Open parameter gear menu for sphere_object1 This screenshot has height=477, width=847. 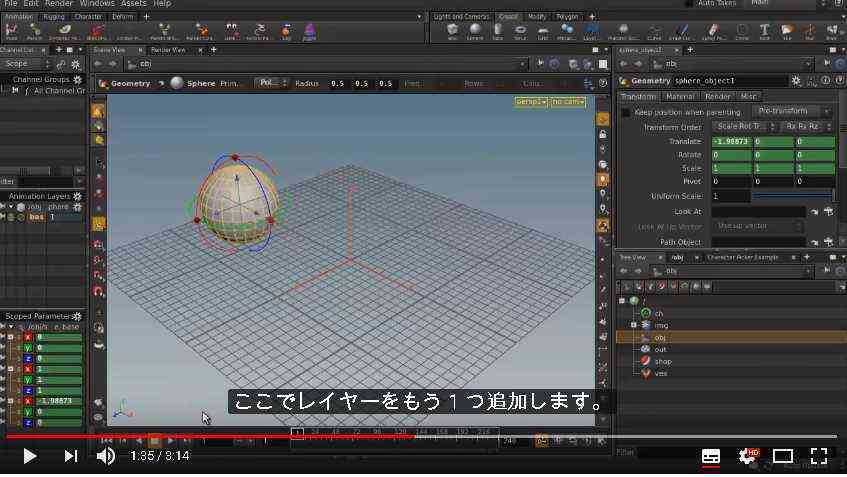coord(796,81)
